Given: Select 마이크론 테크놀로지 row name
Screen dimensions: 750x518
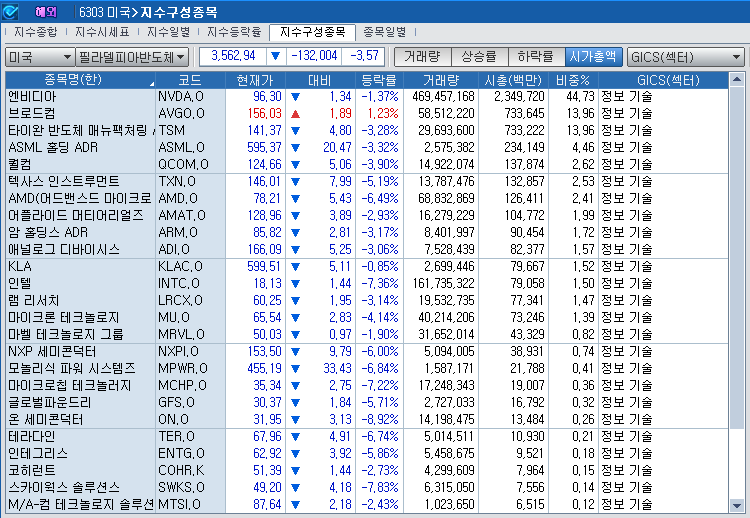Looking at the screenshot, I should tap(64, 318).
